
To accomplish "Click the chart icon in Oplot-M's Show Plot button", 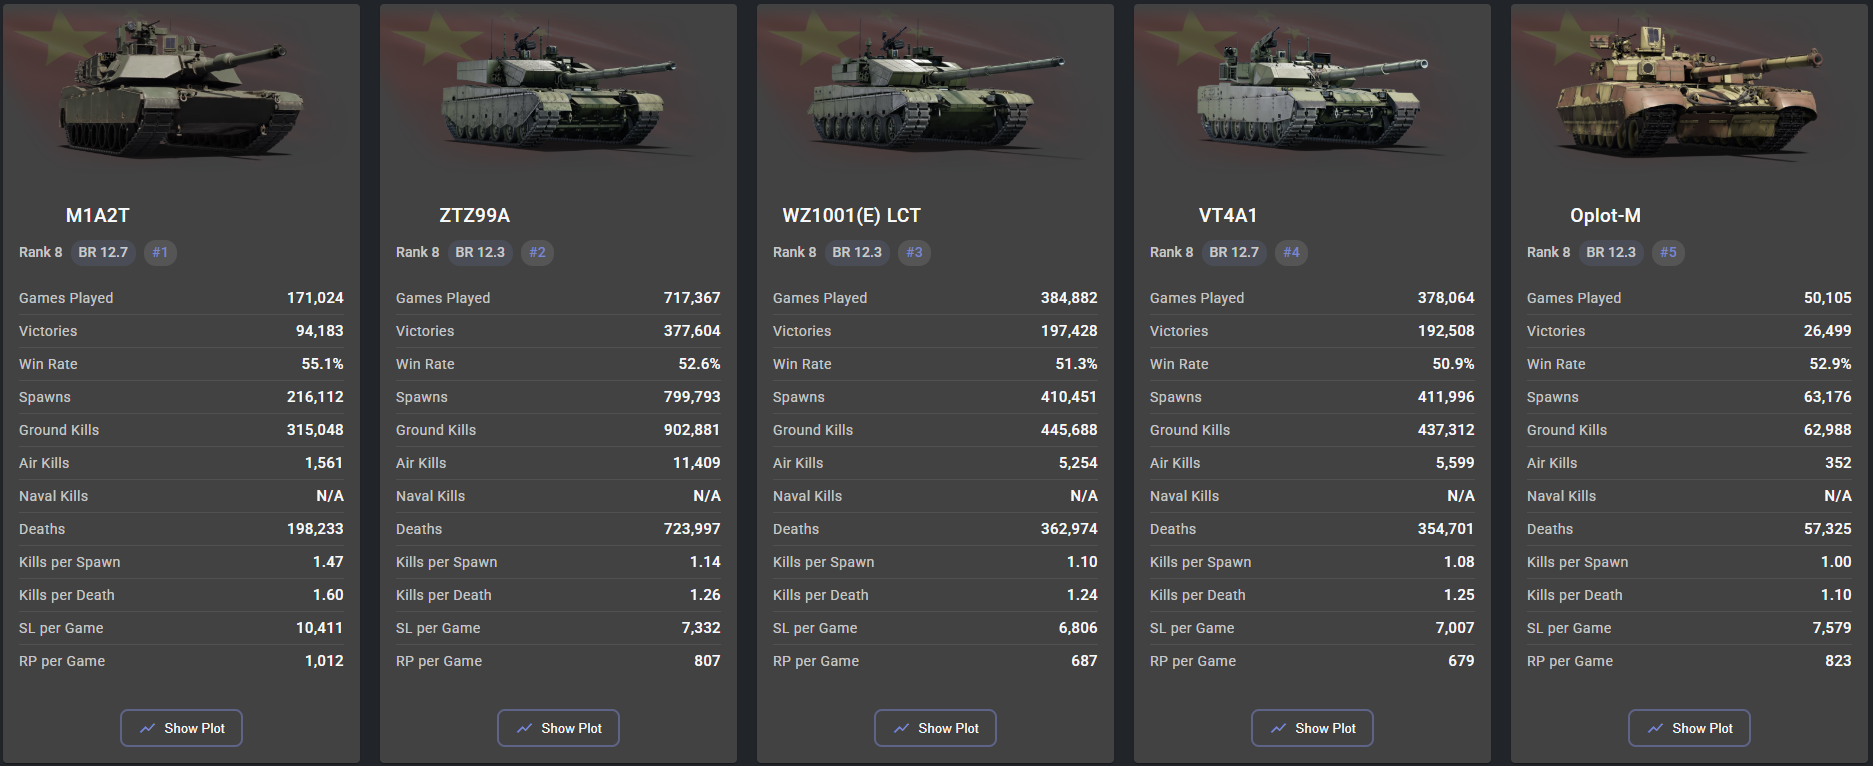I will (x=1655, y=728).
